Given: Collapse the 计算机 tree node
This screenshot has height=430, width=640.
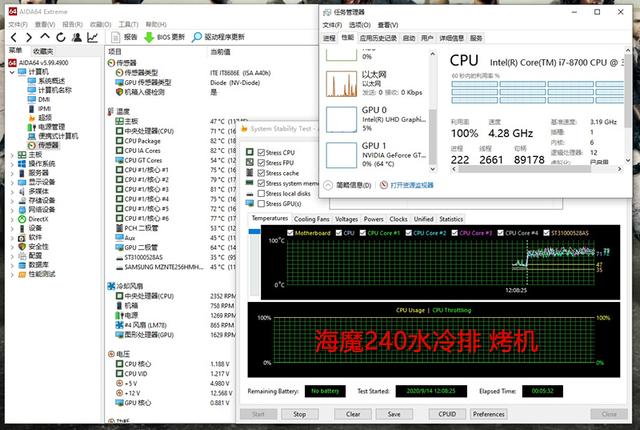Looking at the screenshot, I should [12, 72].
